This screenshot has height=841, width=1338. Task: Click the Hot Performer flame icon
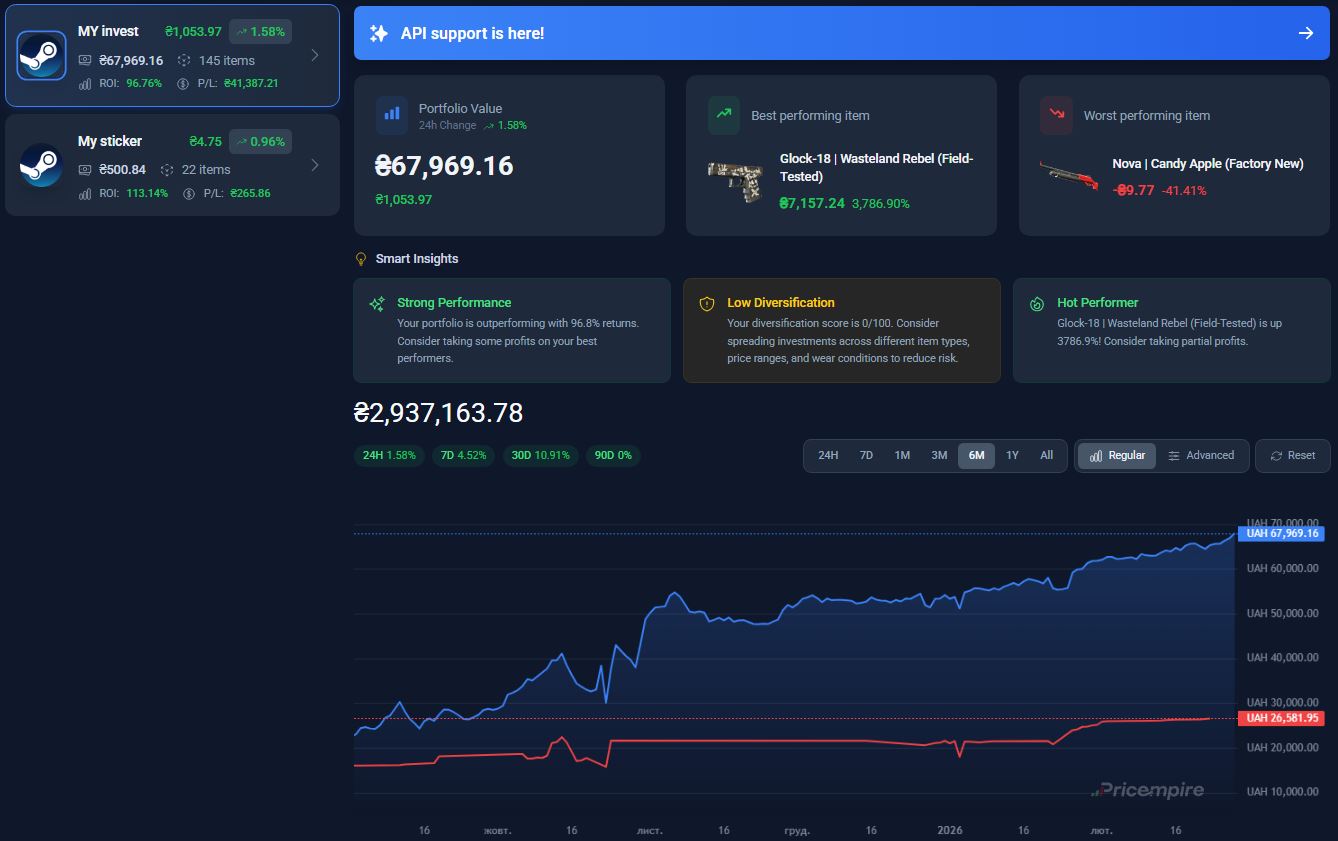pos(1037,303)
